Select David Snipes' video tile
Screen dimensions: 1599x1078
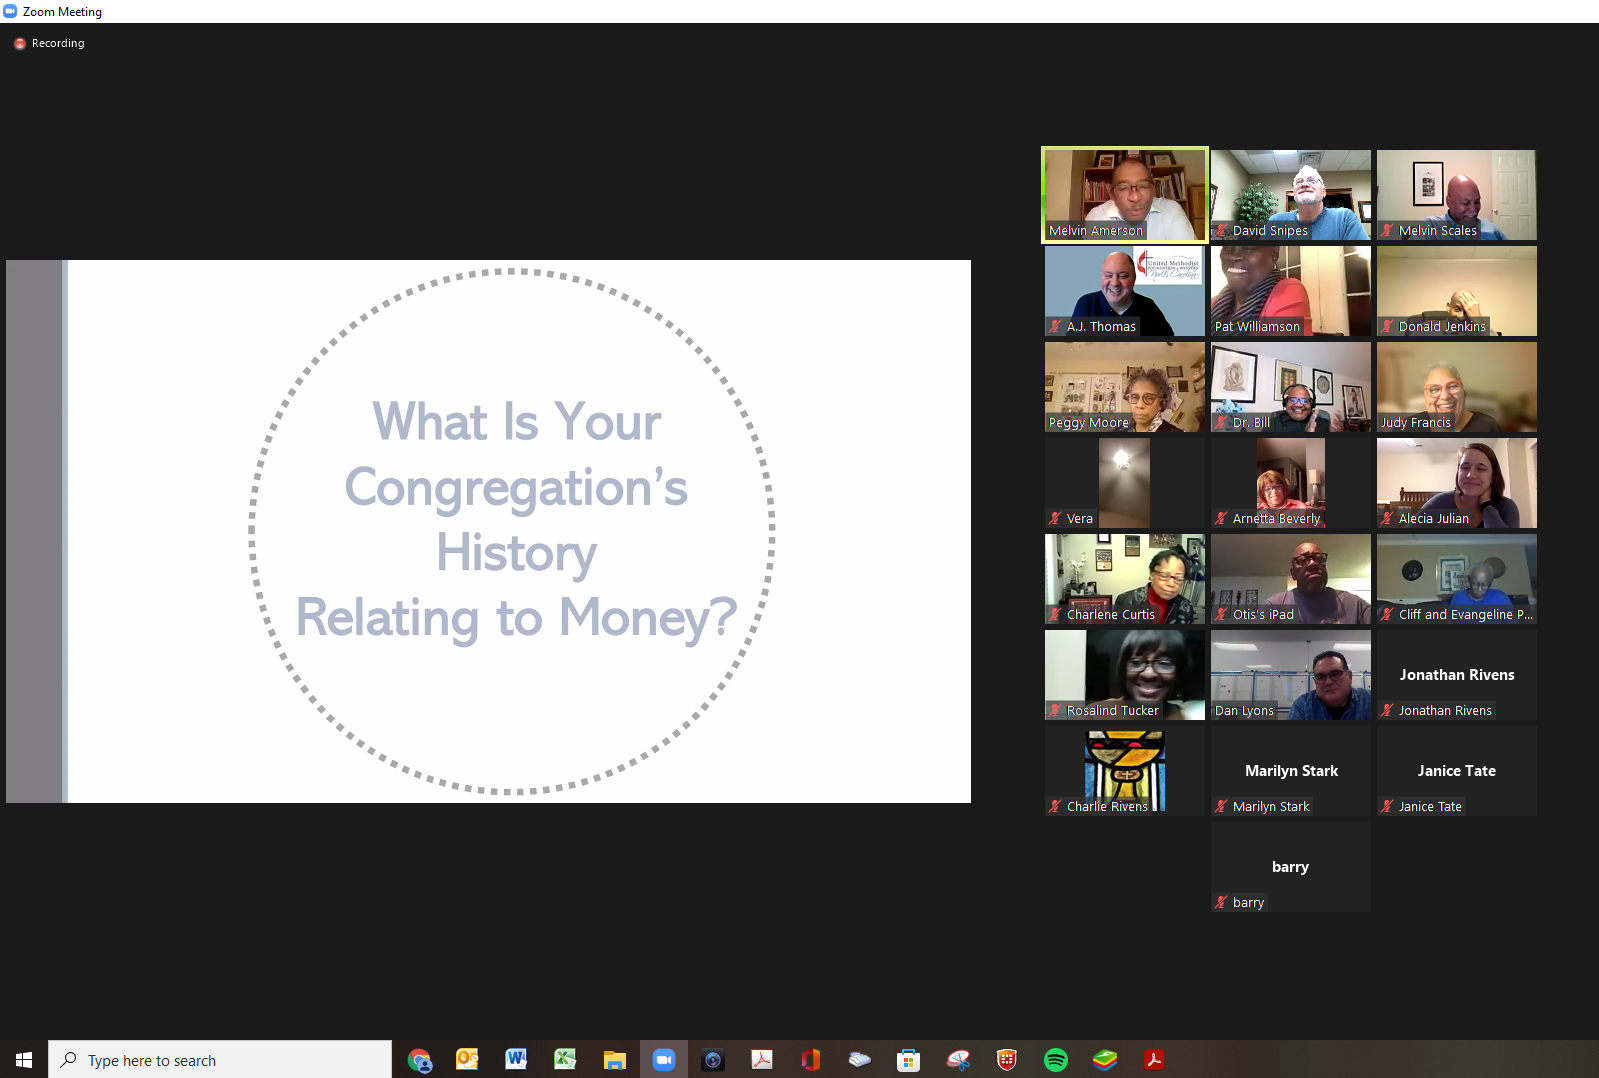tap(1290, 195)
